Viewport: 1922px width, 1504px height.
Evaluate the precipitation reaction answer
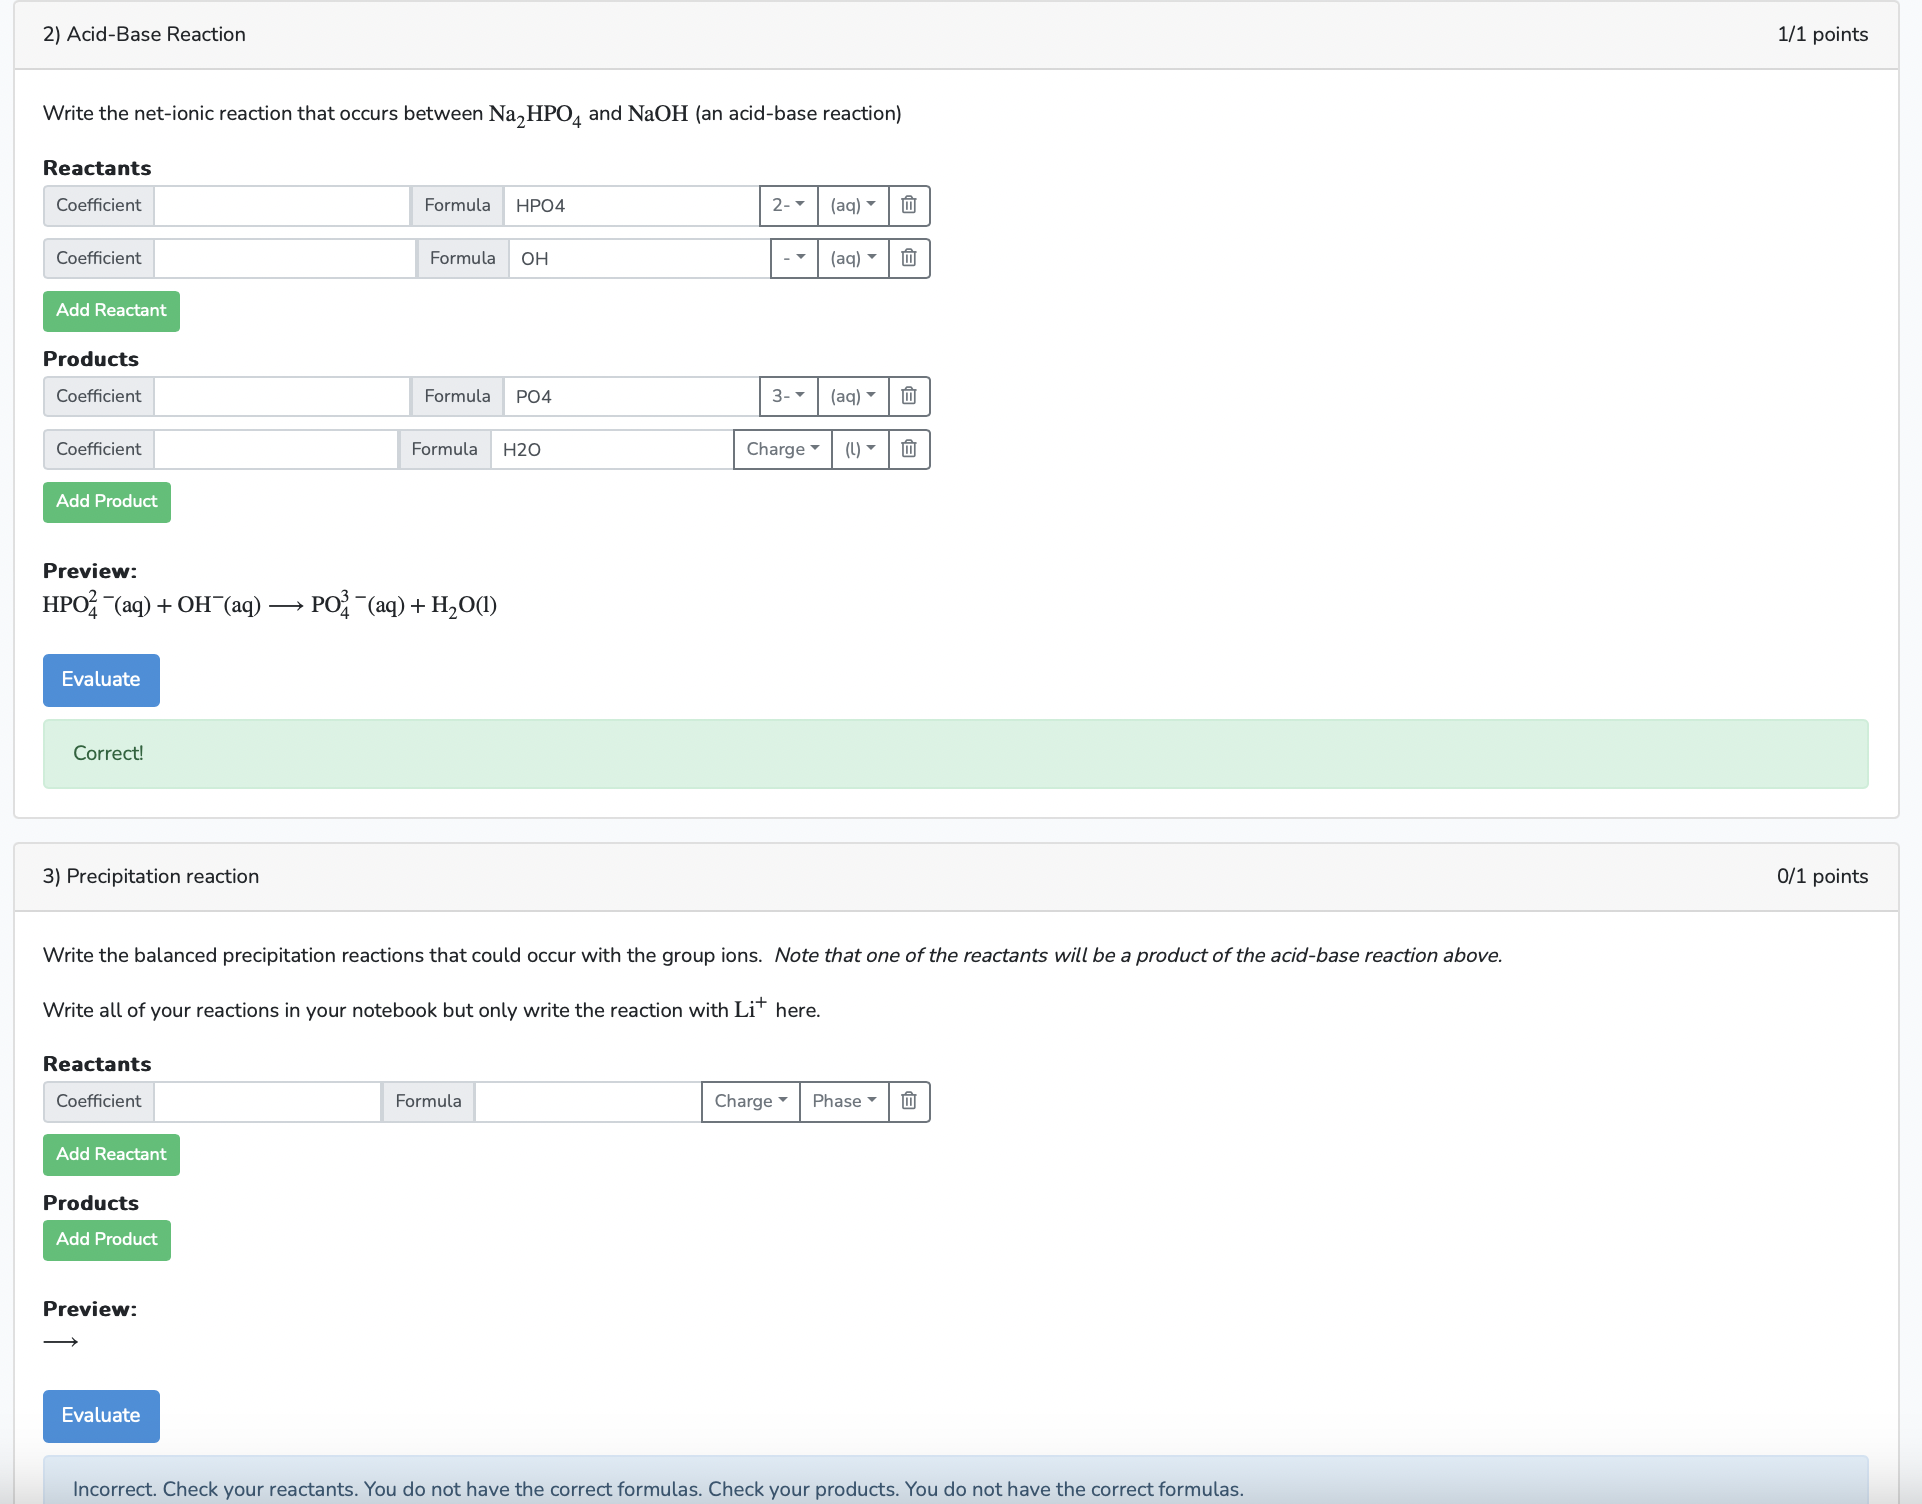pos(101,1416)
